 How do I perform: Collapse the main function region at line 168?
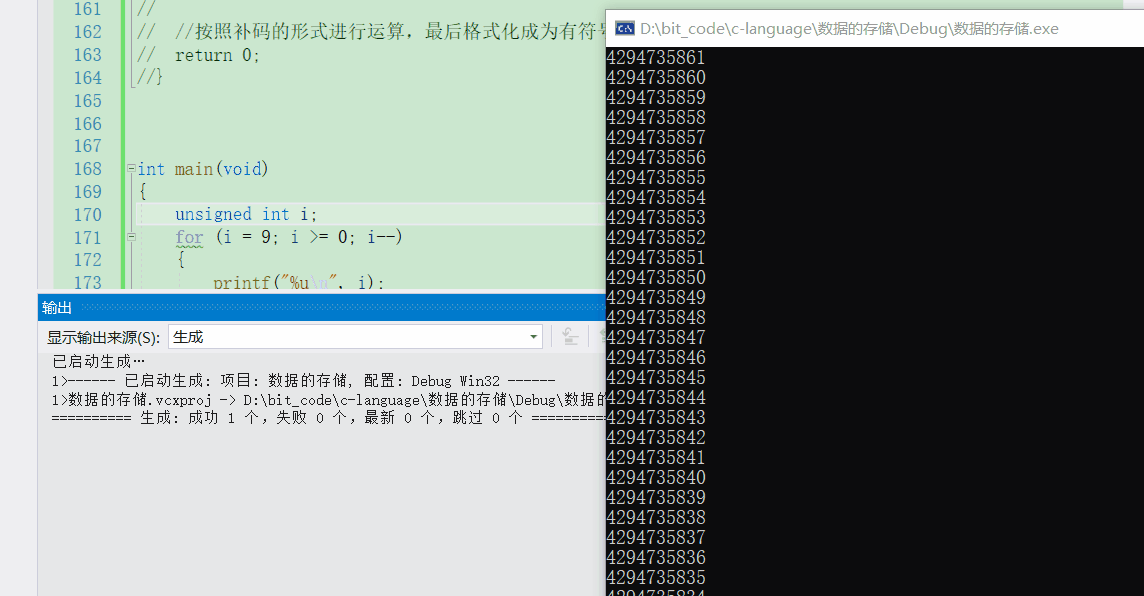pyautogui.click(x=131, y=169)
